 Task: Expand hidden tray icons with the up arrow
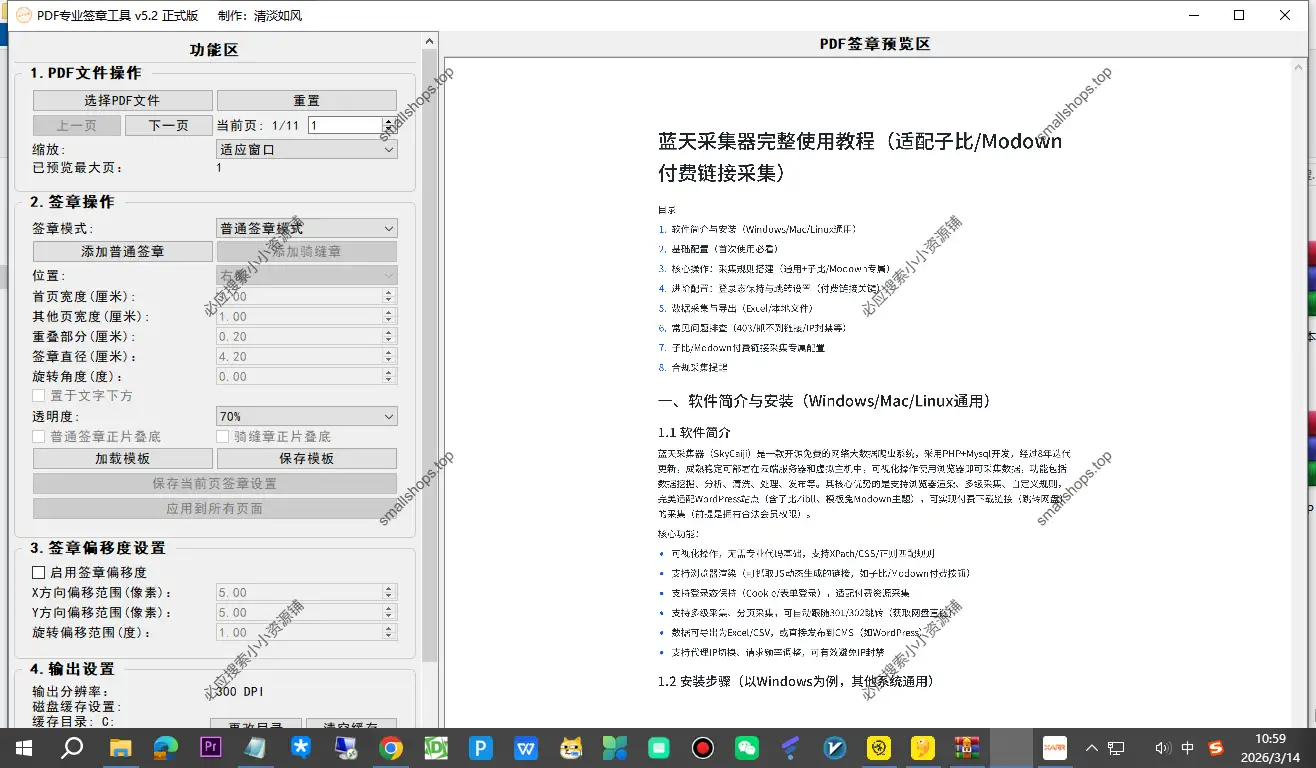(1091, 747)
